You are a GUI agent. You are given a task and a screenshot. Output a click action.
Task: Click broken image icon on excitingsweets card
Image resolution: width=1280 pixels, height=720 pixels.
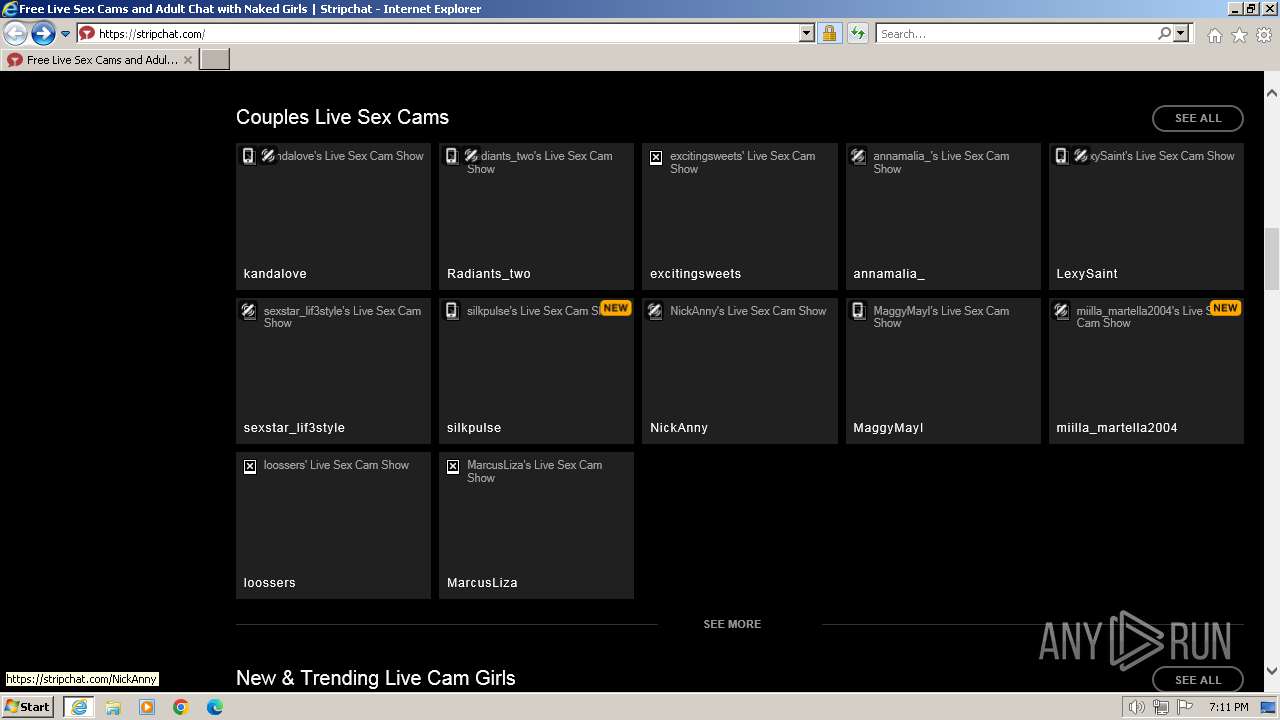pos(656,158)
